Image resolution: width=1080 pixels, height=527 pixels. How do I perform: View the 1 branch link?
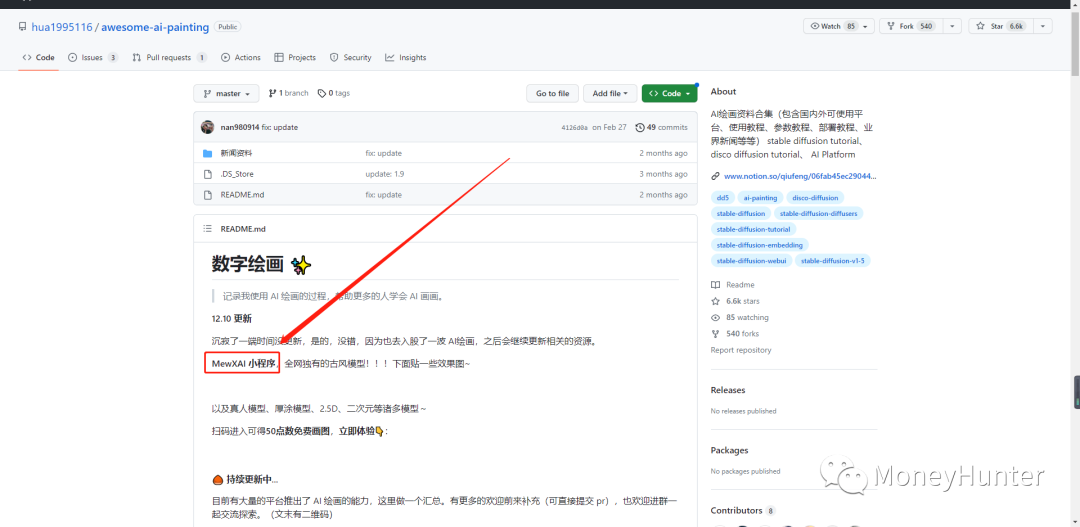click(289, 94)
